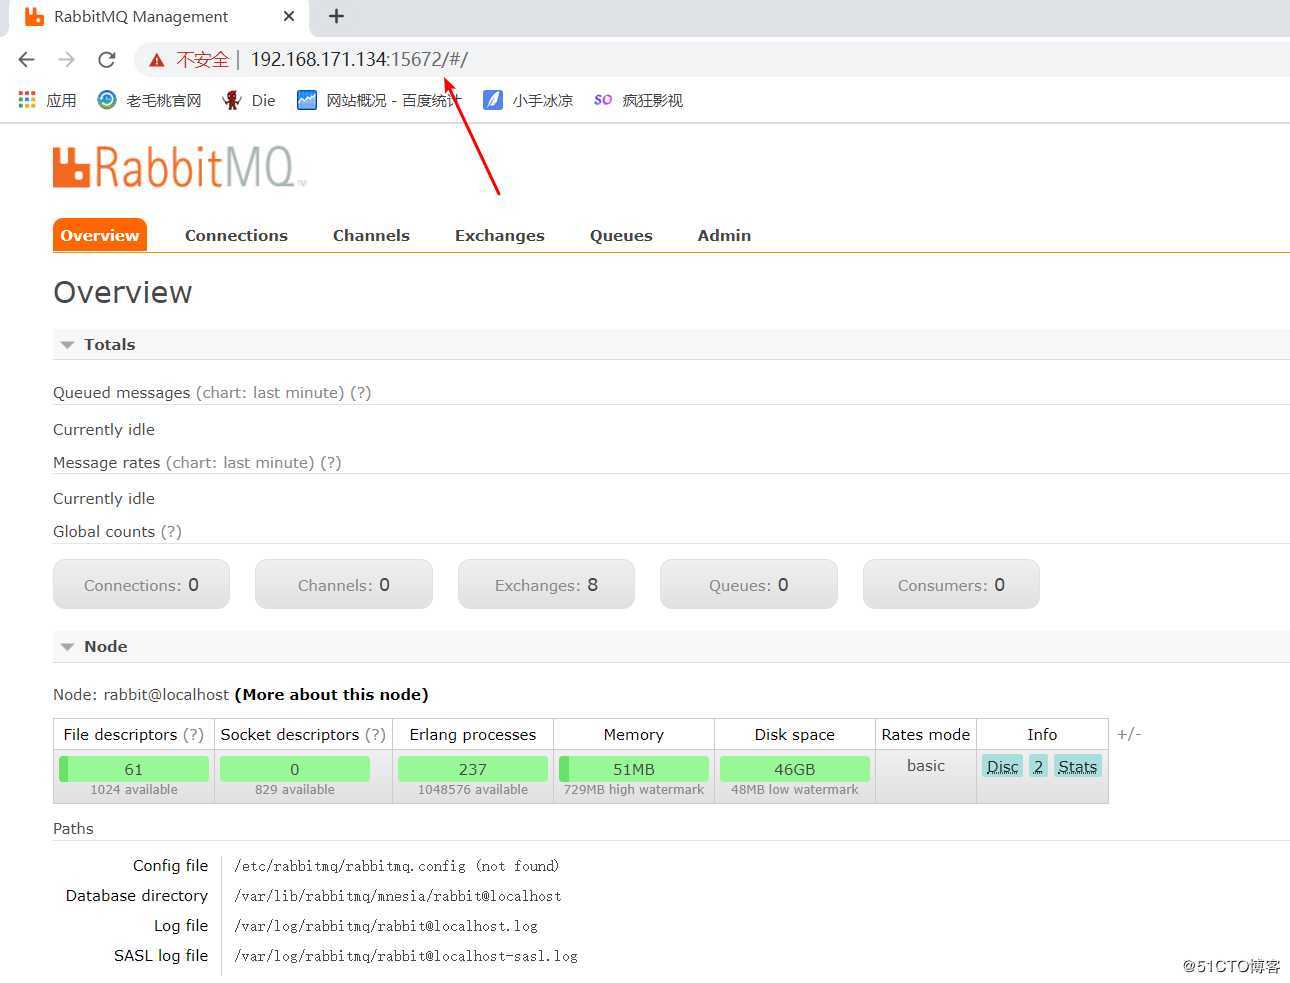
Task: Click the not-secure warning triangle icon
Action: point(157,60)
